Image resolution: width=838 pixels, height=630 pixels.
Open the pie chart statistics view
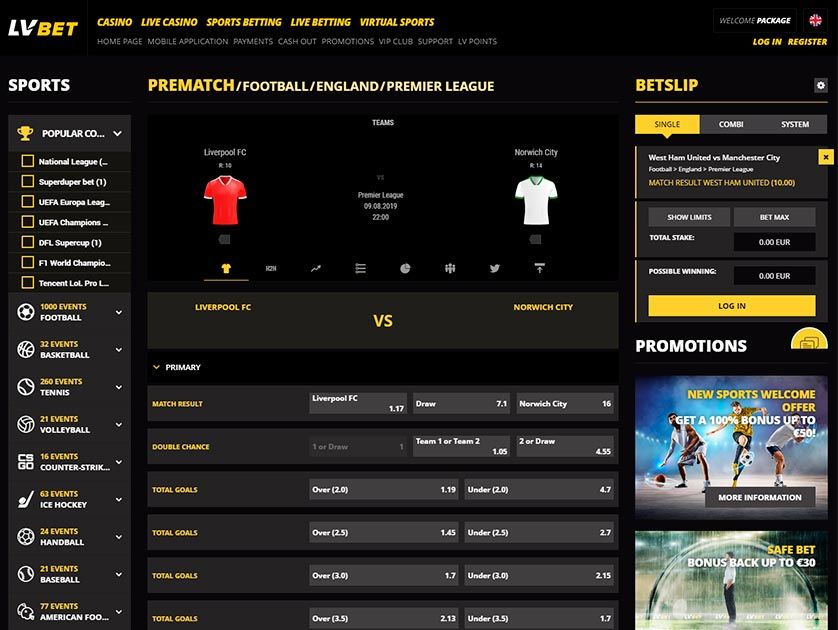[406, 268]
